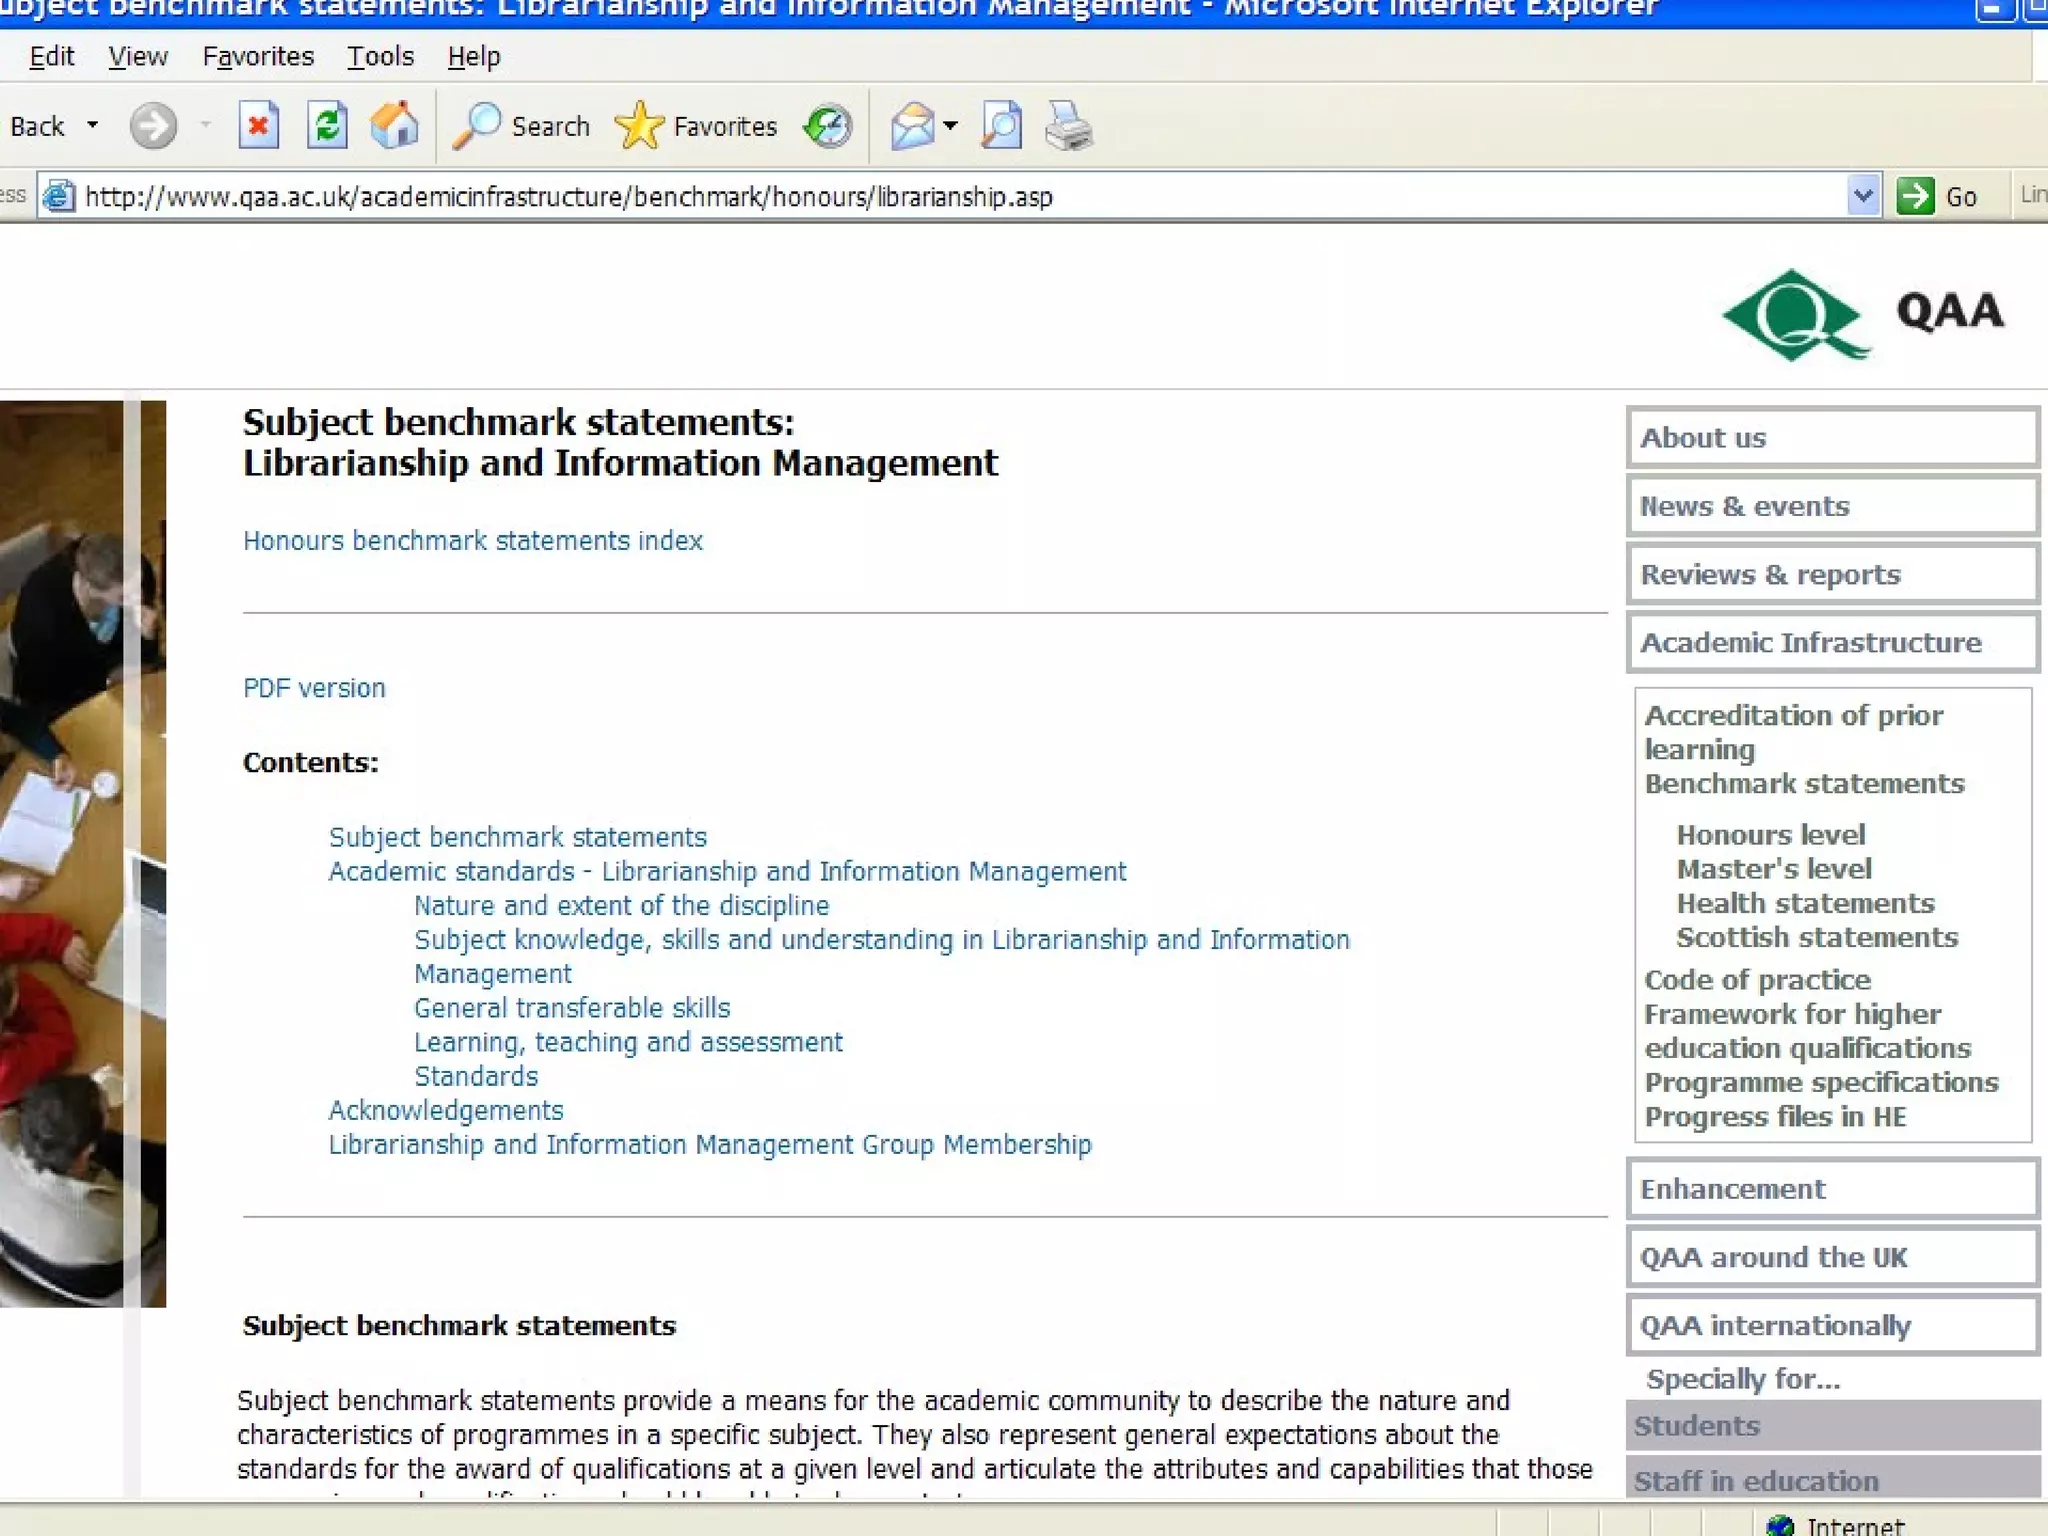Open the History clock icon
Image resolution: width=2048 pixels, height=1536 pixels.
pyautogui.click(x=828, y=126)
